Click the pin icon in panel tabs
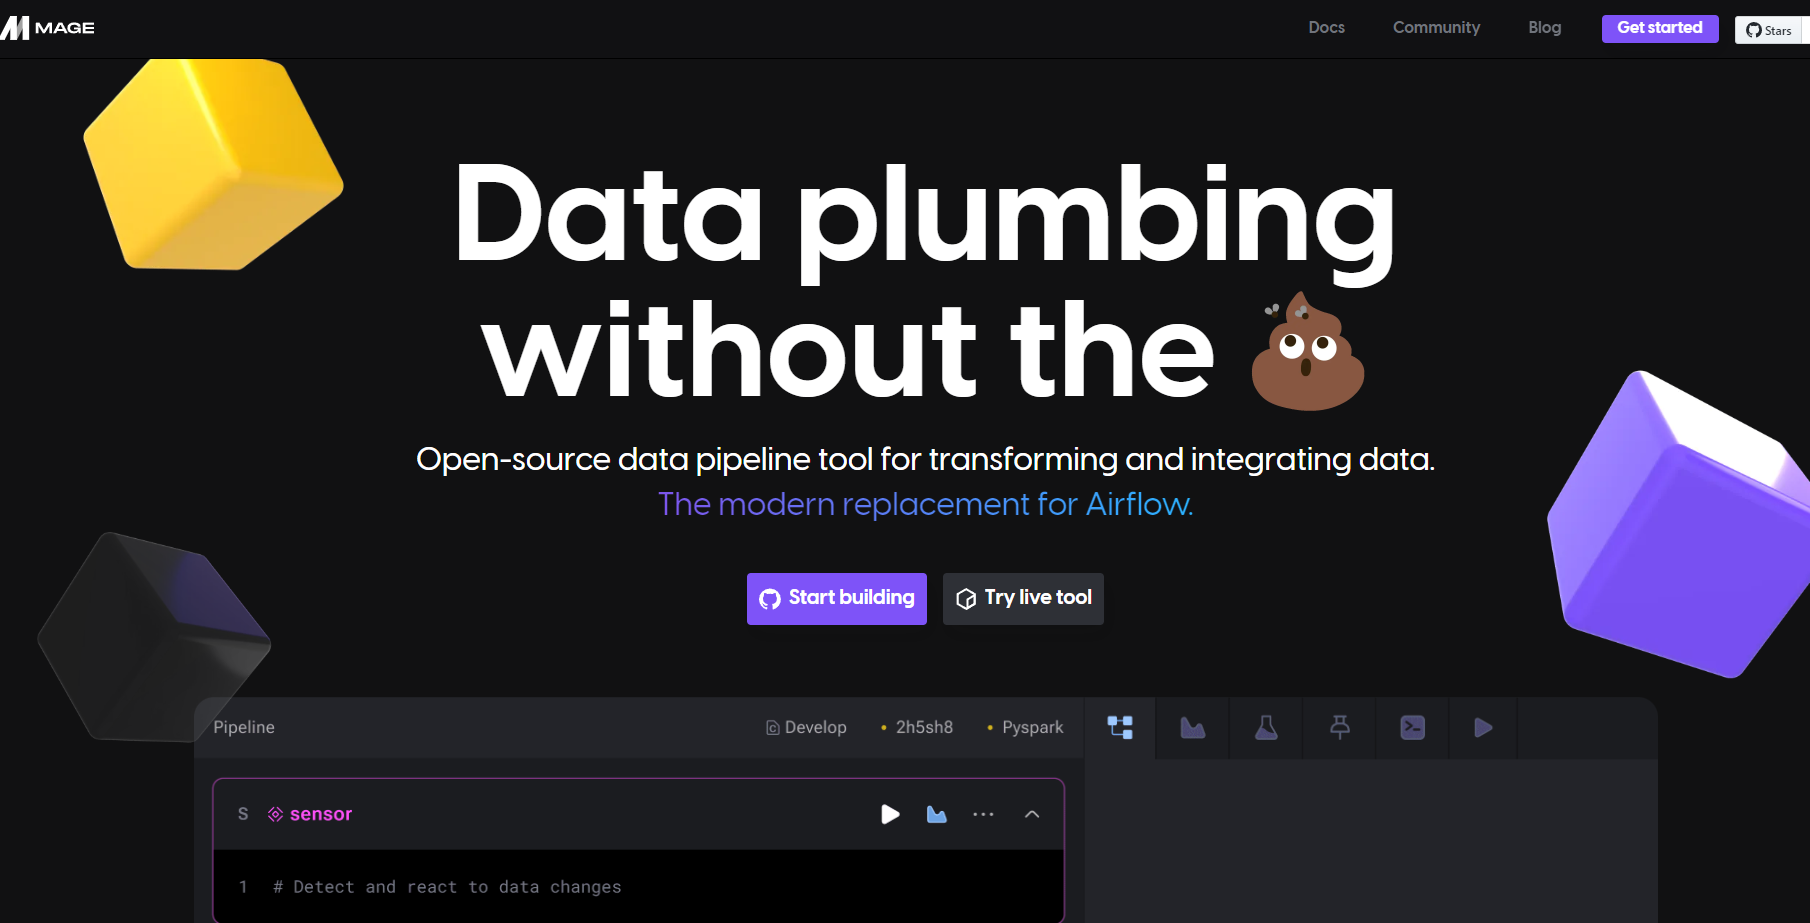 point(1340,727)
